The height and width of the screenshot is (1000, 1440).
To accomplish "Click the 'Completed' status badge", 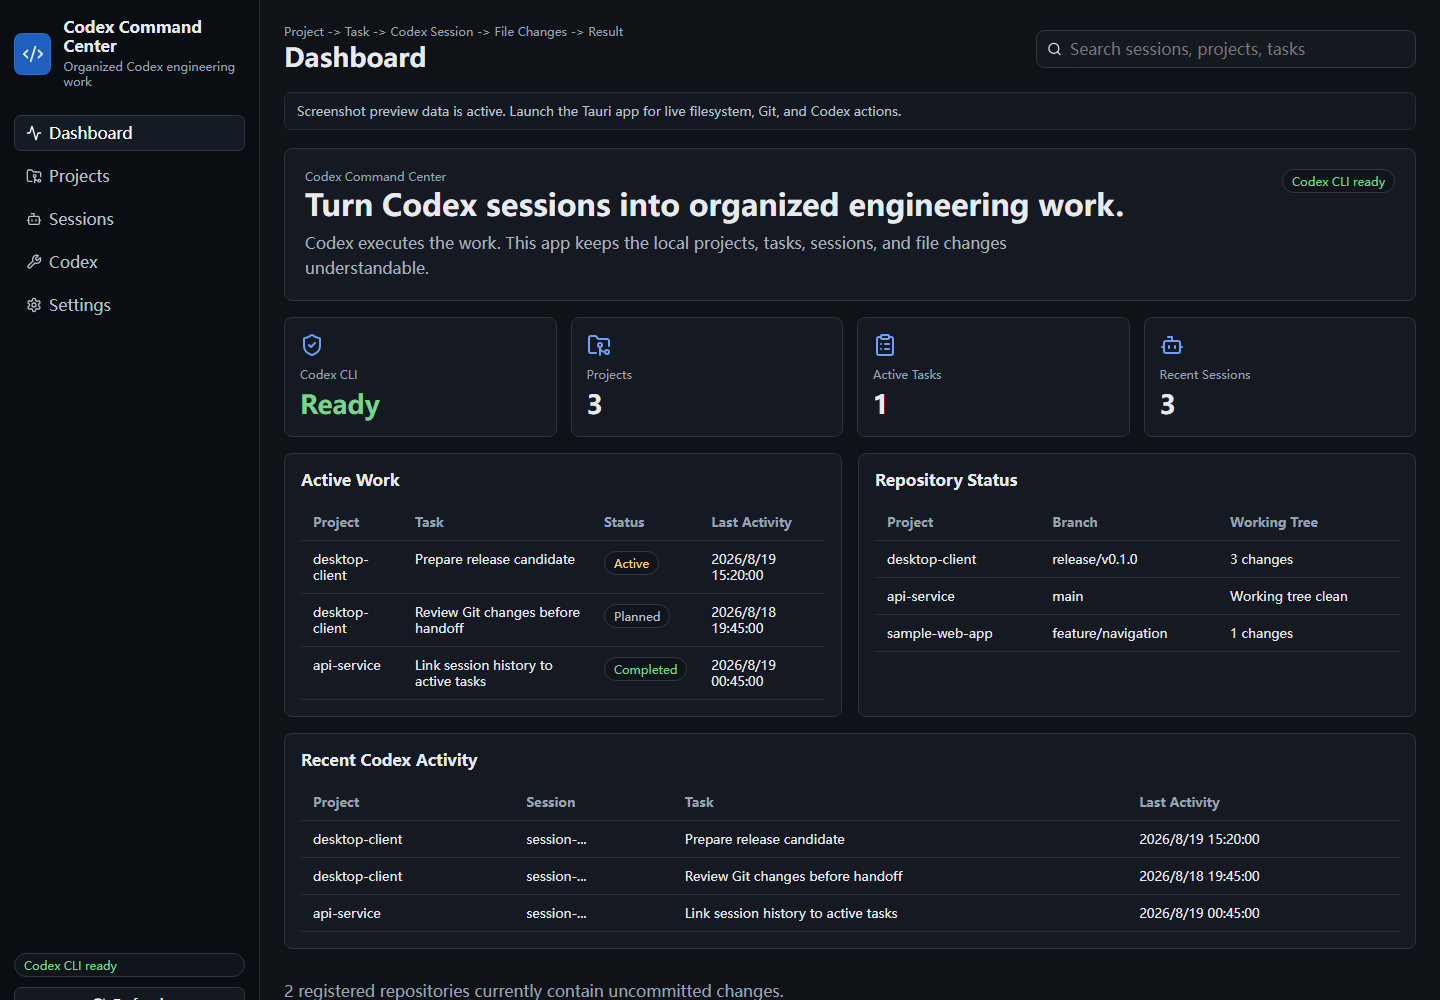I will click(645, 670).
